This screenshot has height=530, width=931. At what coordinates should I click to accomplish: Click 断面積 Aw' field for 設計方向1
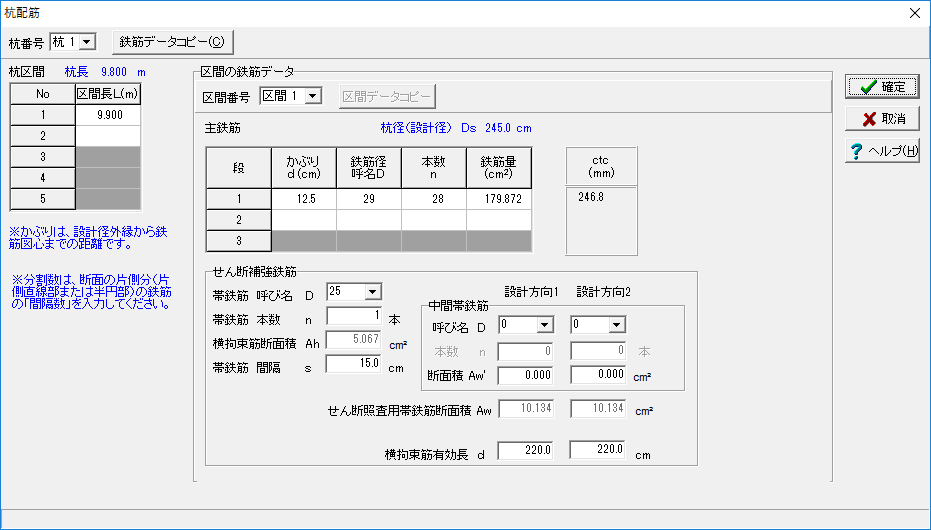(525, 375)
